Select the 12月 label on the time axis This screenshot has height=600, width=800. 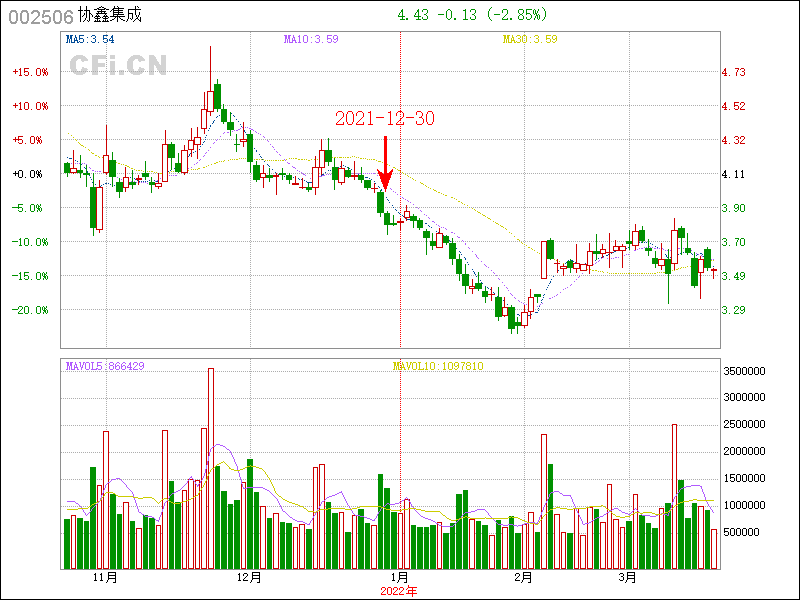click(249, 578)
